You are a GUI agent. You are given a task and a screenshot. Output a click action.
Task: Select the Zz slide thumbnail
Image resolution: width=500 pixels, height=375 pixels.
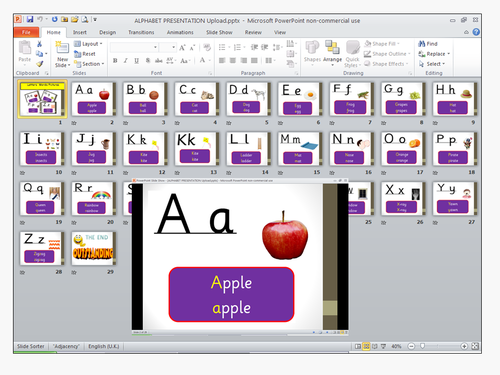tap(41, 248)
